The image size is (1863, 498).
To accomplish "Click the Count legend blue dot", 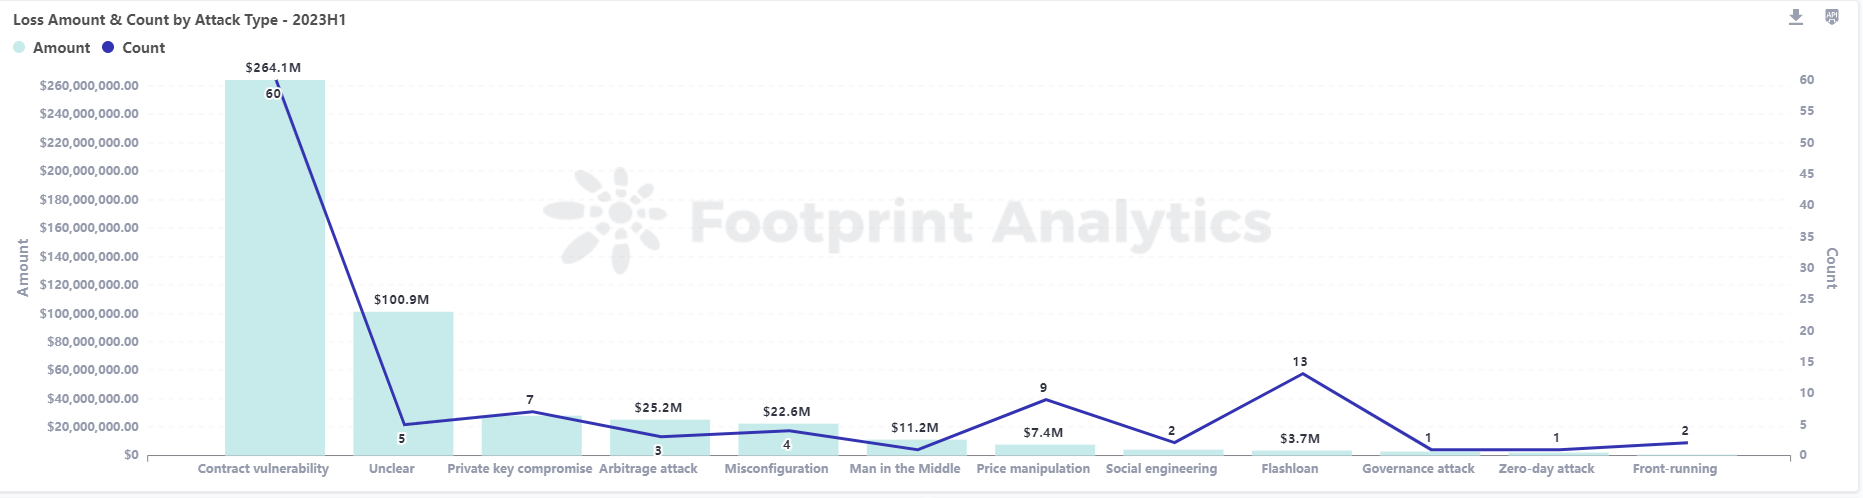I will (108, 47).
